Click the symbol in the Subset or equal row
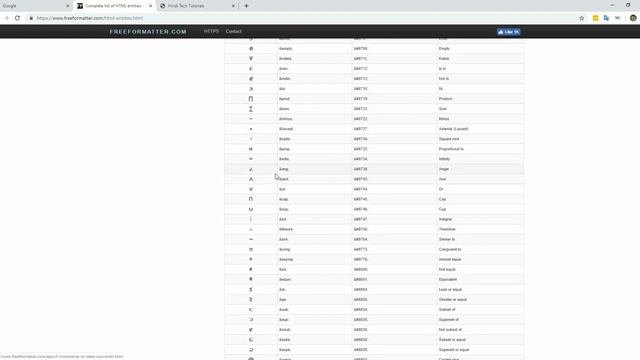 (251, 340)
